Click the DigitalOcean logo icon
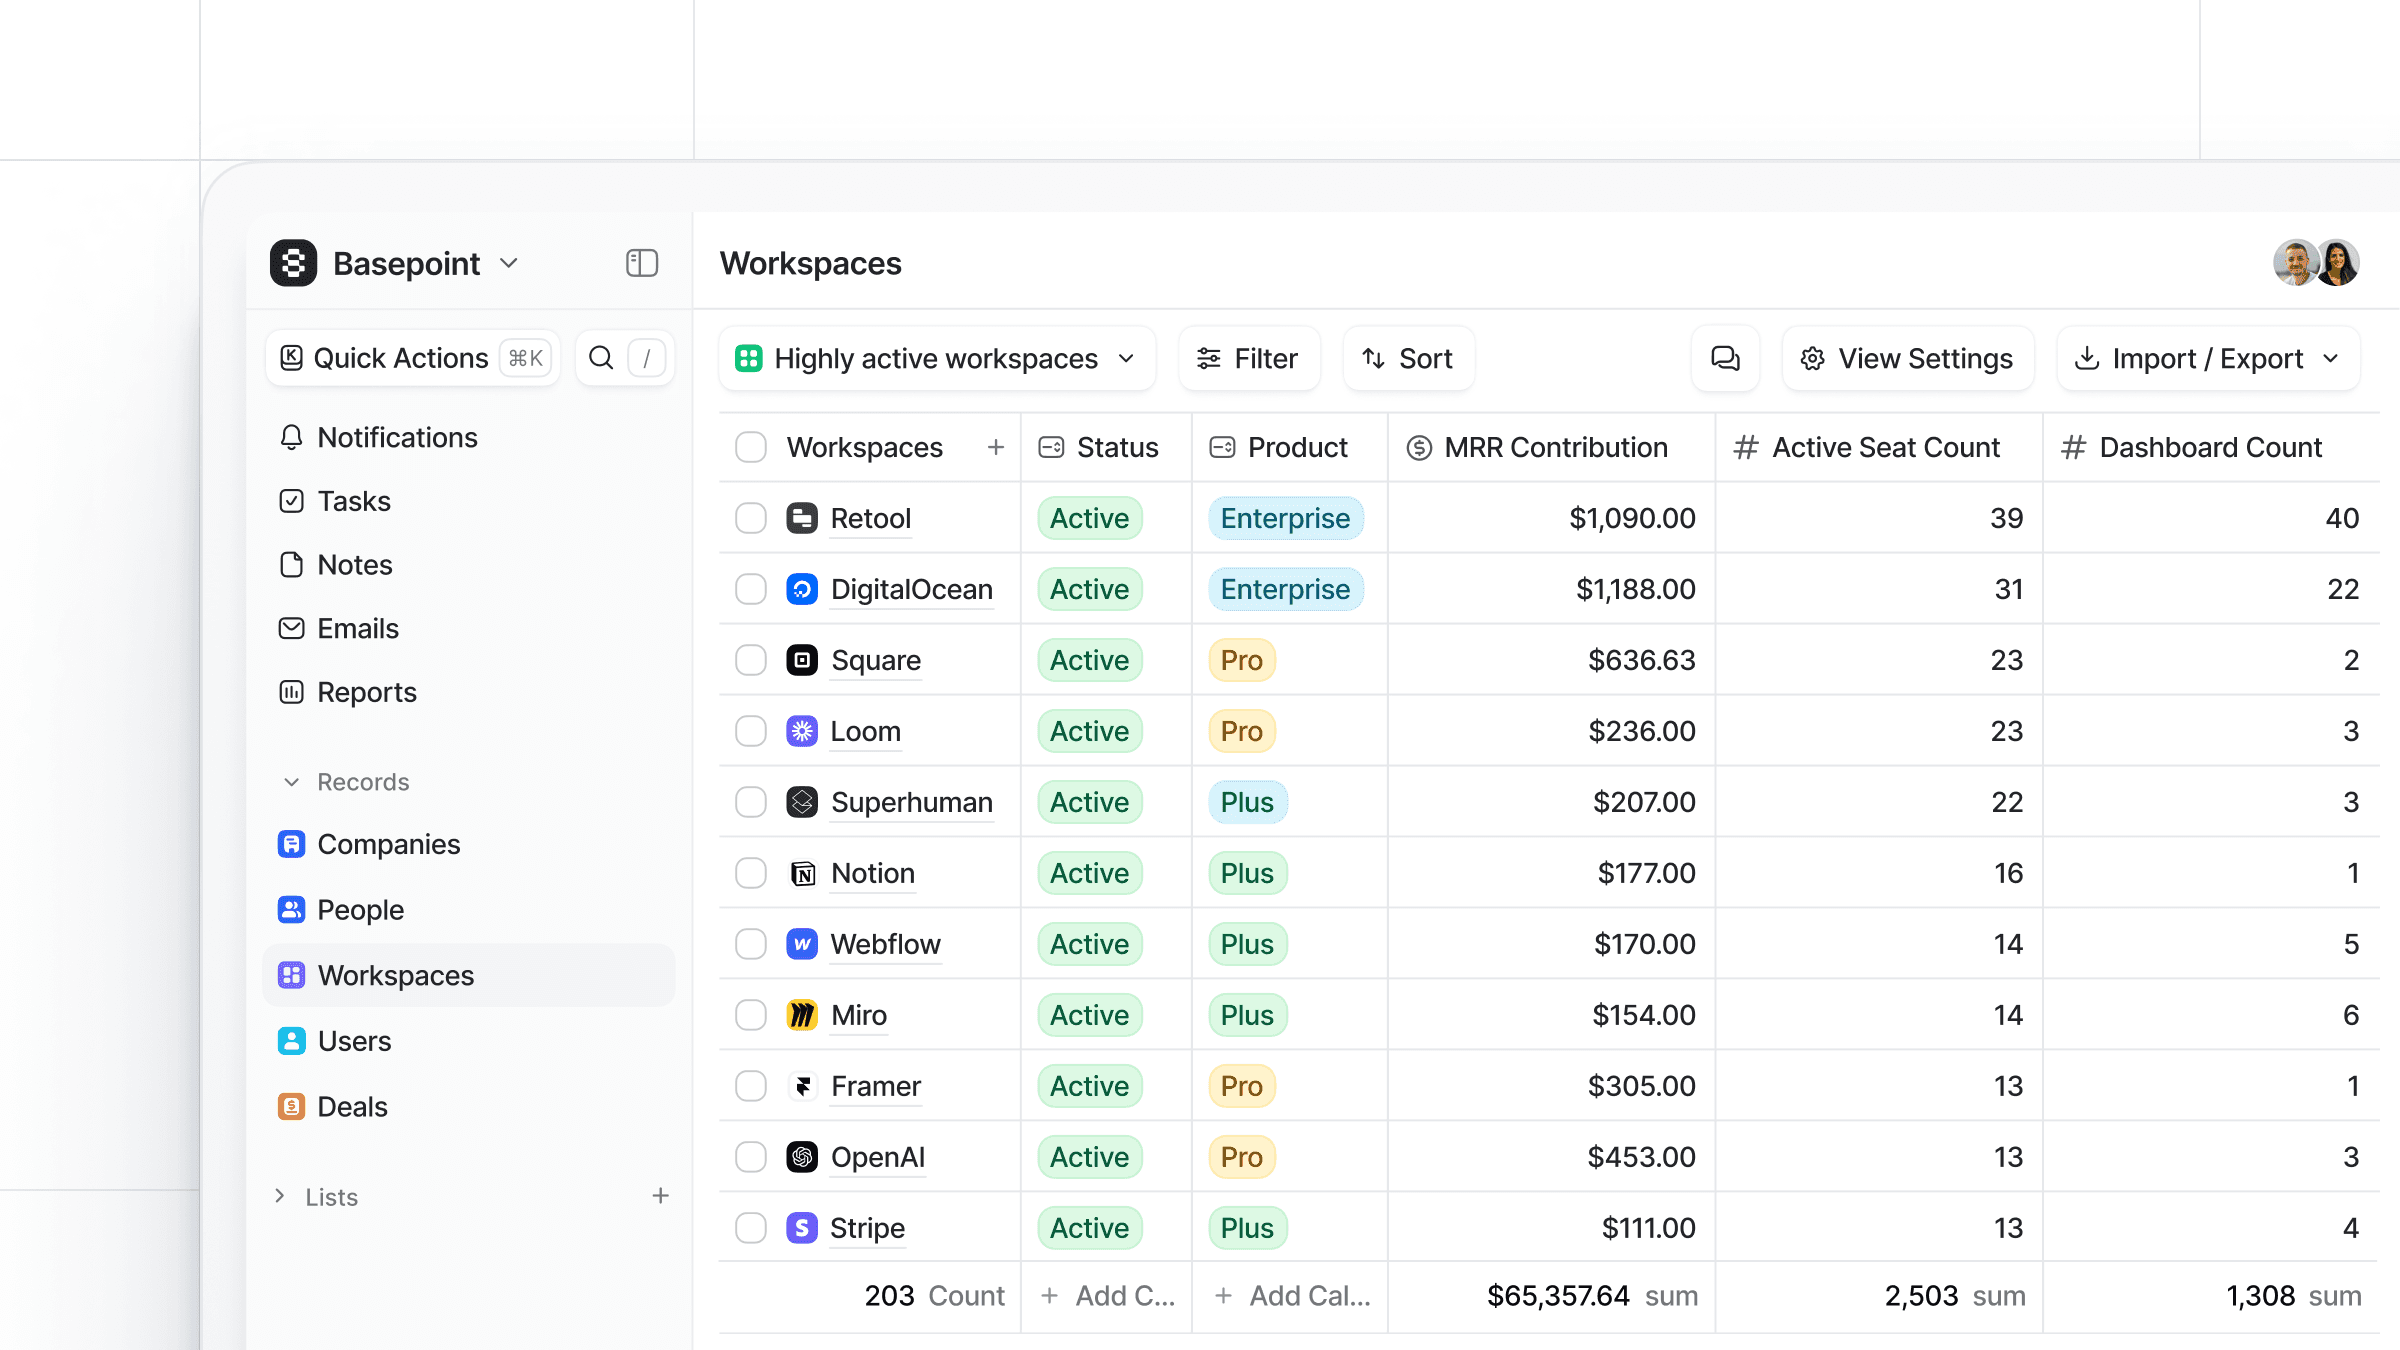The image size is (2400, 1350). 802,589
